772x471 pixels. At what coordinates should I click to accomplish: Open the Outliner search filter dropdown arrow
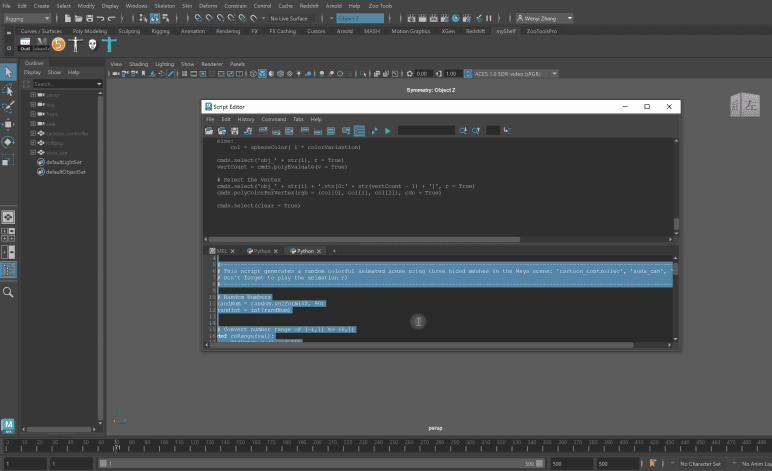(99, 84)
